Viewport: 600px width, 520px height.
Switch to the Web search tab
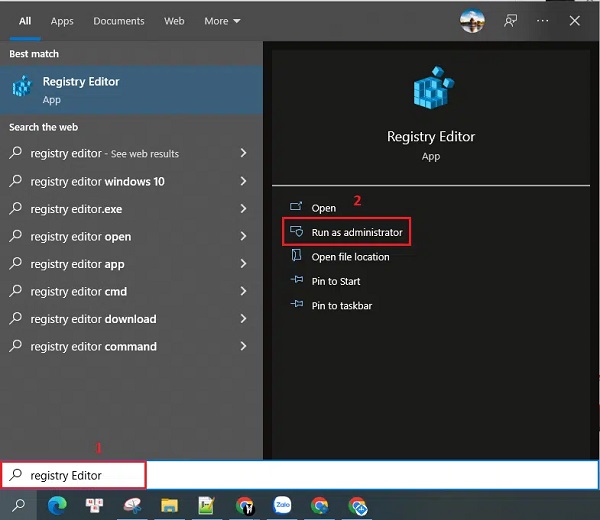click(174, 21)
